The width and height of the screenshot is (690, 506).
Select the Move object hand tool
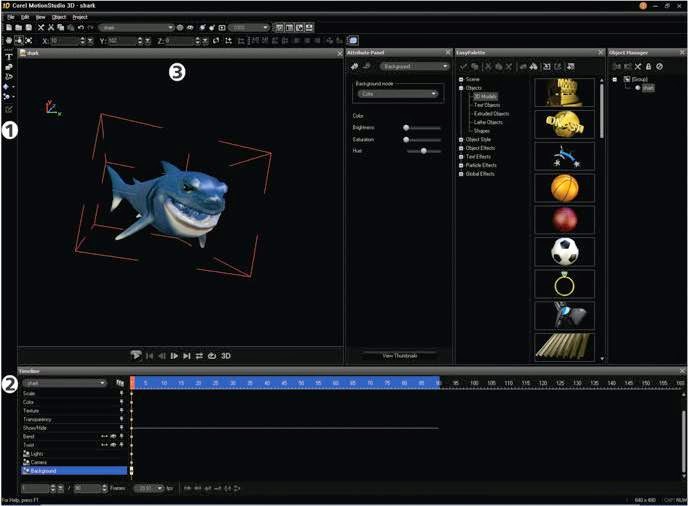pos(9,40)
